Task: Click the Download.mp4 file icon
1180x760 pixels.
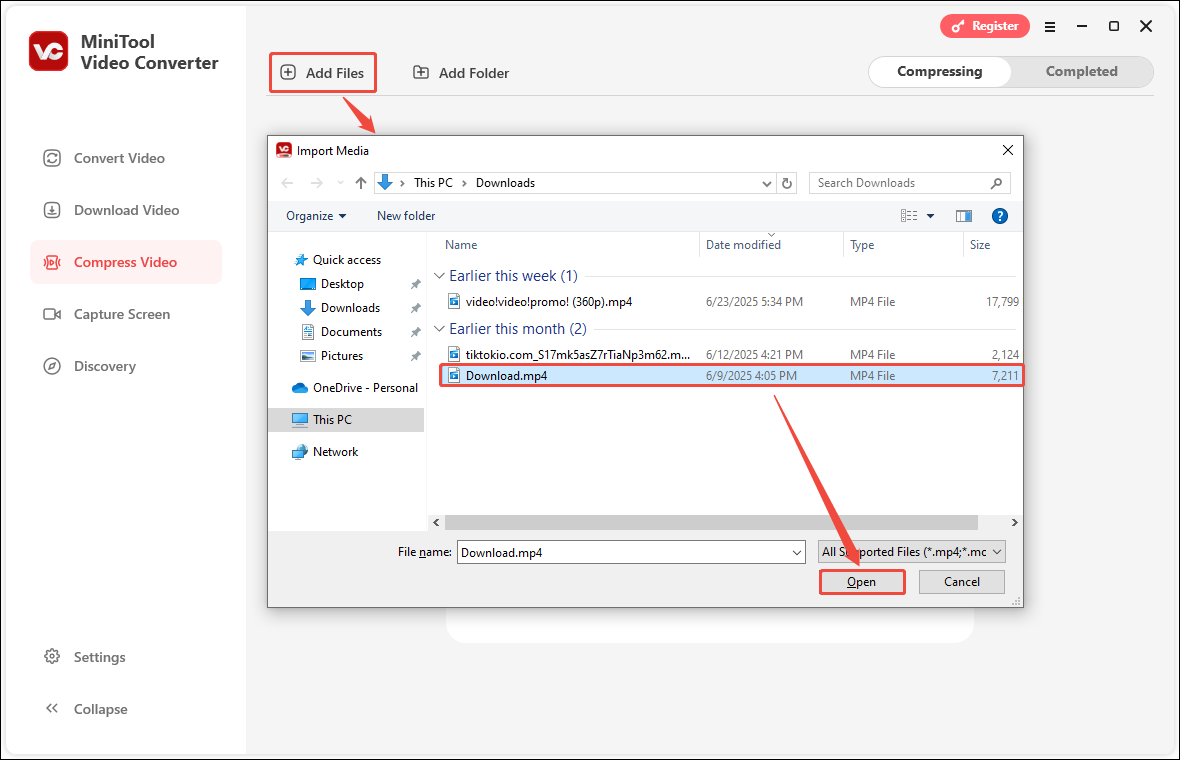Action: (454, 375)
